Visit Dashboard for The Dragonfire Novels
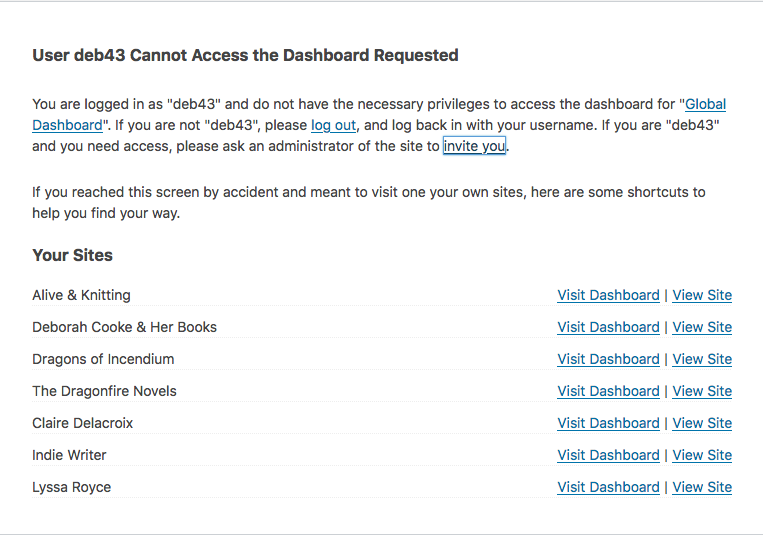 click(x=608, y=391)
